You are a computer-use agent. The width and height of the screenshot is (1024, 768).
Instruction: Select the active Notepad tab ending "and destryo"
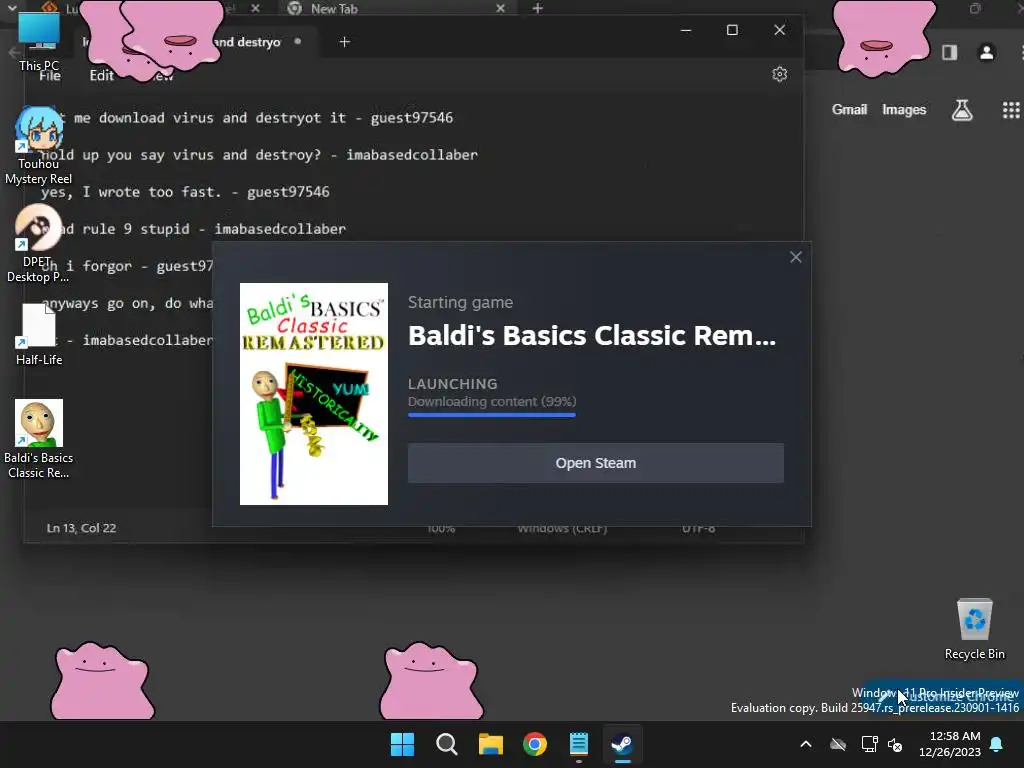click(196, 42)
